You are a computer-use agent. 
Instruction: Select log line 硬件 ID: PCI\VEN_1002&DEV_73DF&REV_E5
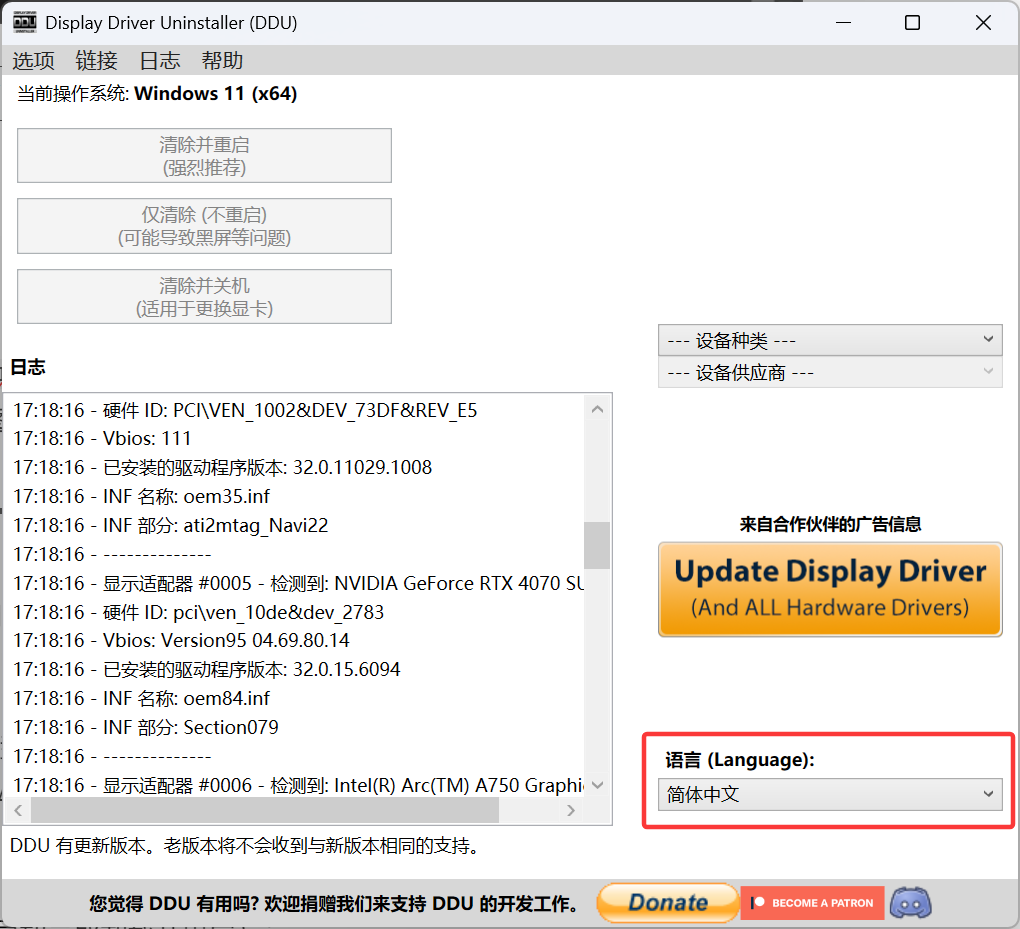pos(245,411)
